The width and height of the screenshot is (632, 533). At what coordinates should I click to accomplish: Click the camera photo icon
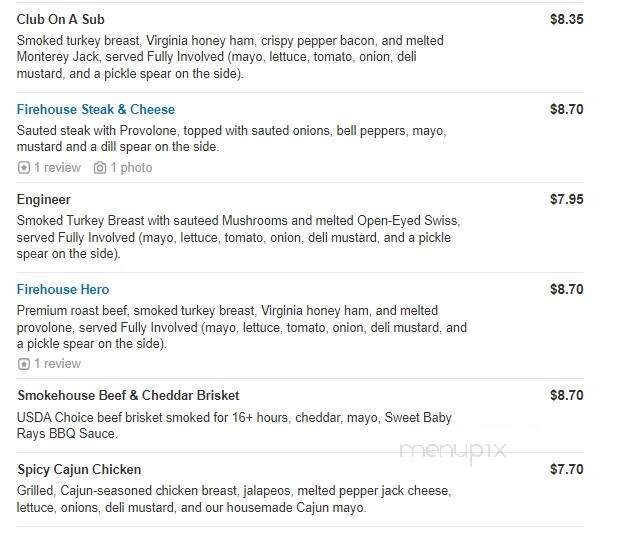tap(100, 168)
